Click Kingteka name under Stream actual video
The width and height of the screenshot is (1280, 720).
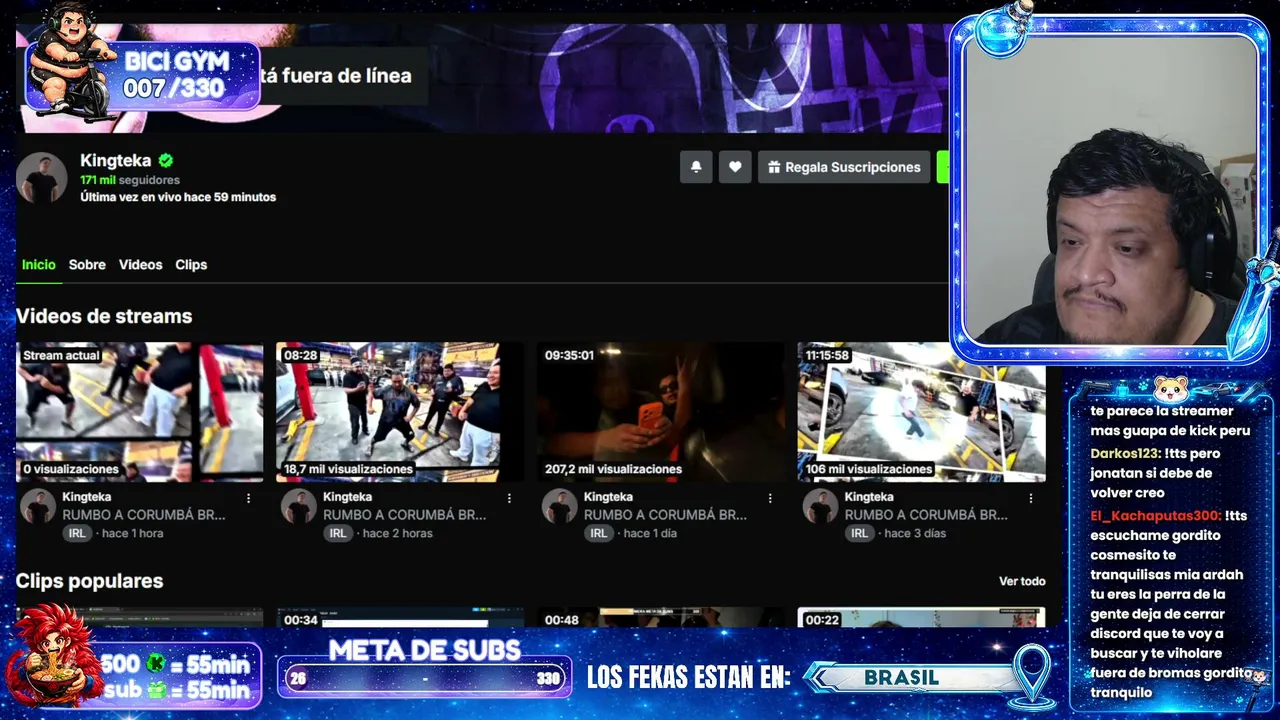(86, 497)
